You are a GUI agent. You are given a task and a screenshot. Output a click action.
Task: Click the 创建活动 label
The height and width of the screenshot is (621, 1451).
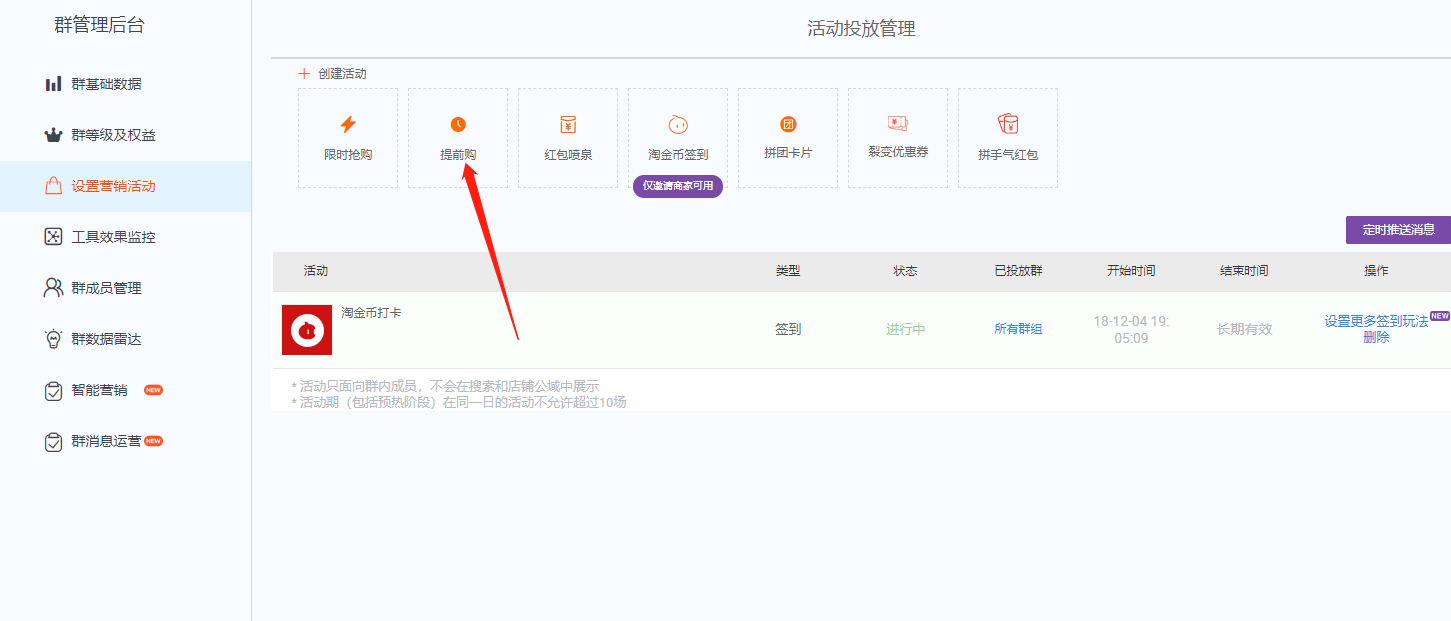[342, 74]
